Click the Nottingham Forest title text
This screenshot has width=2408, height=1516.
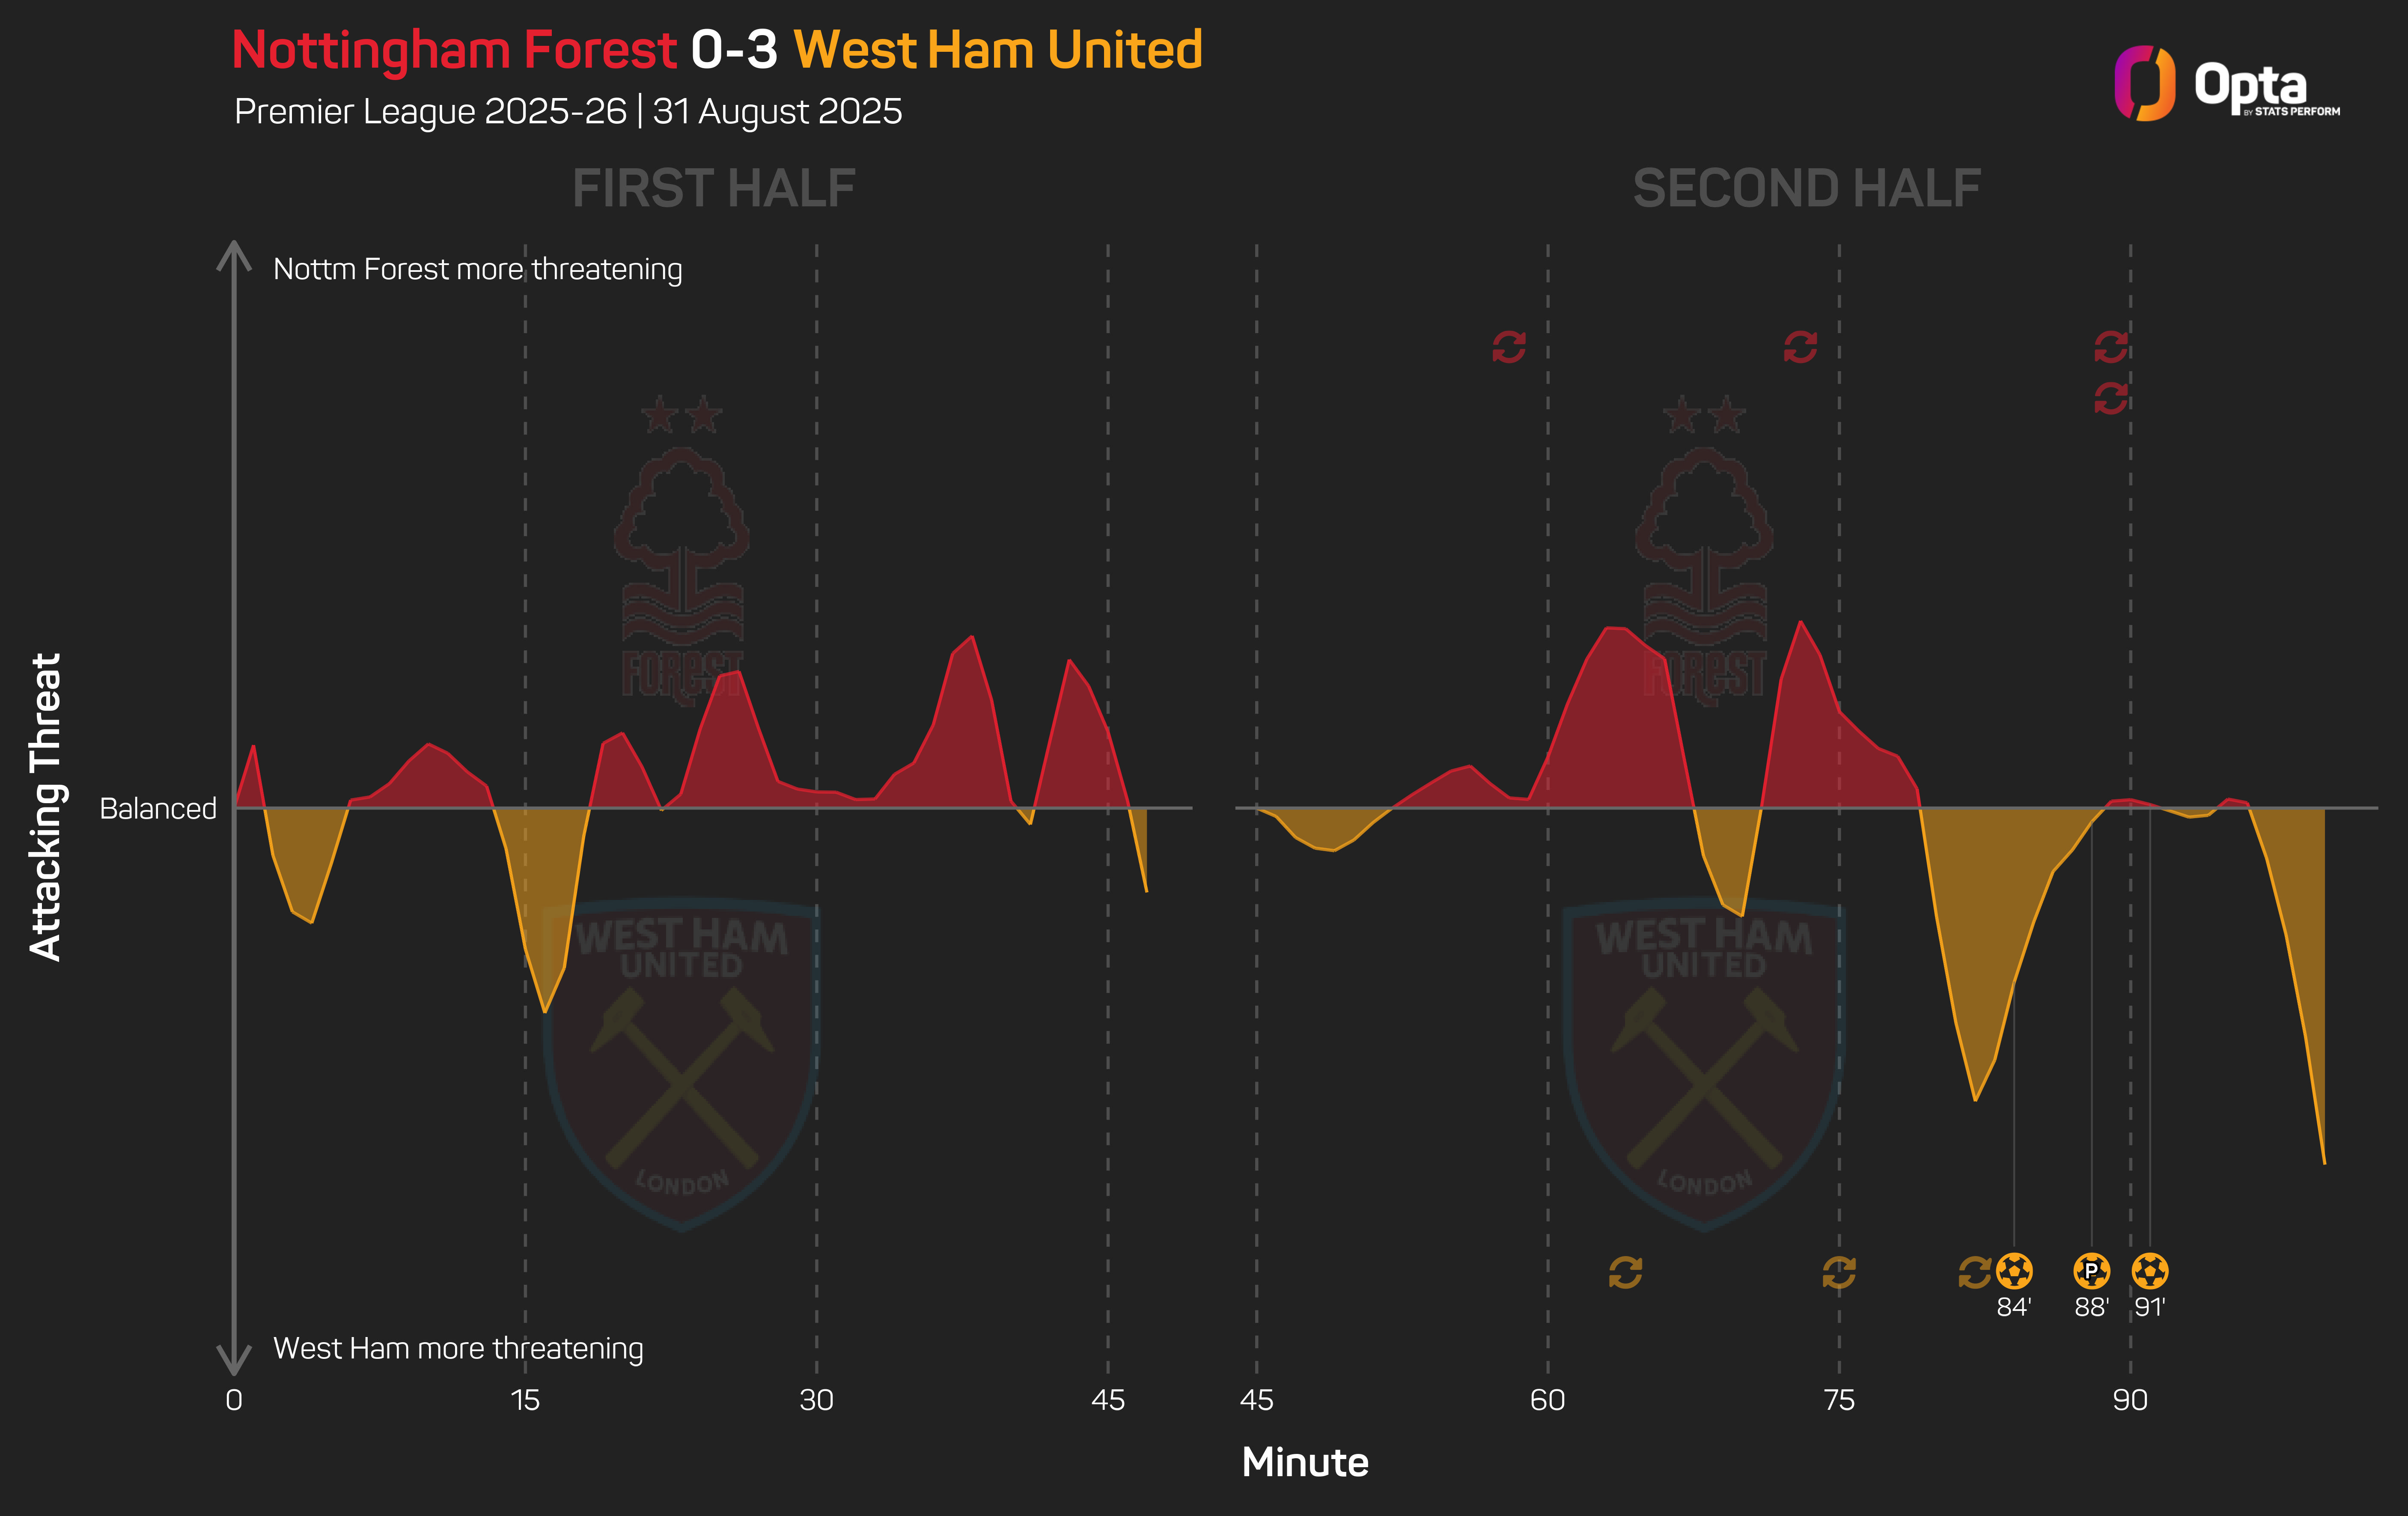pos(454,50)
